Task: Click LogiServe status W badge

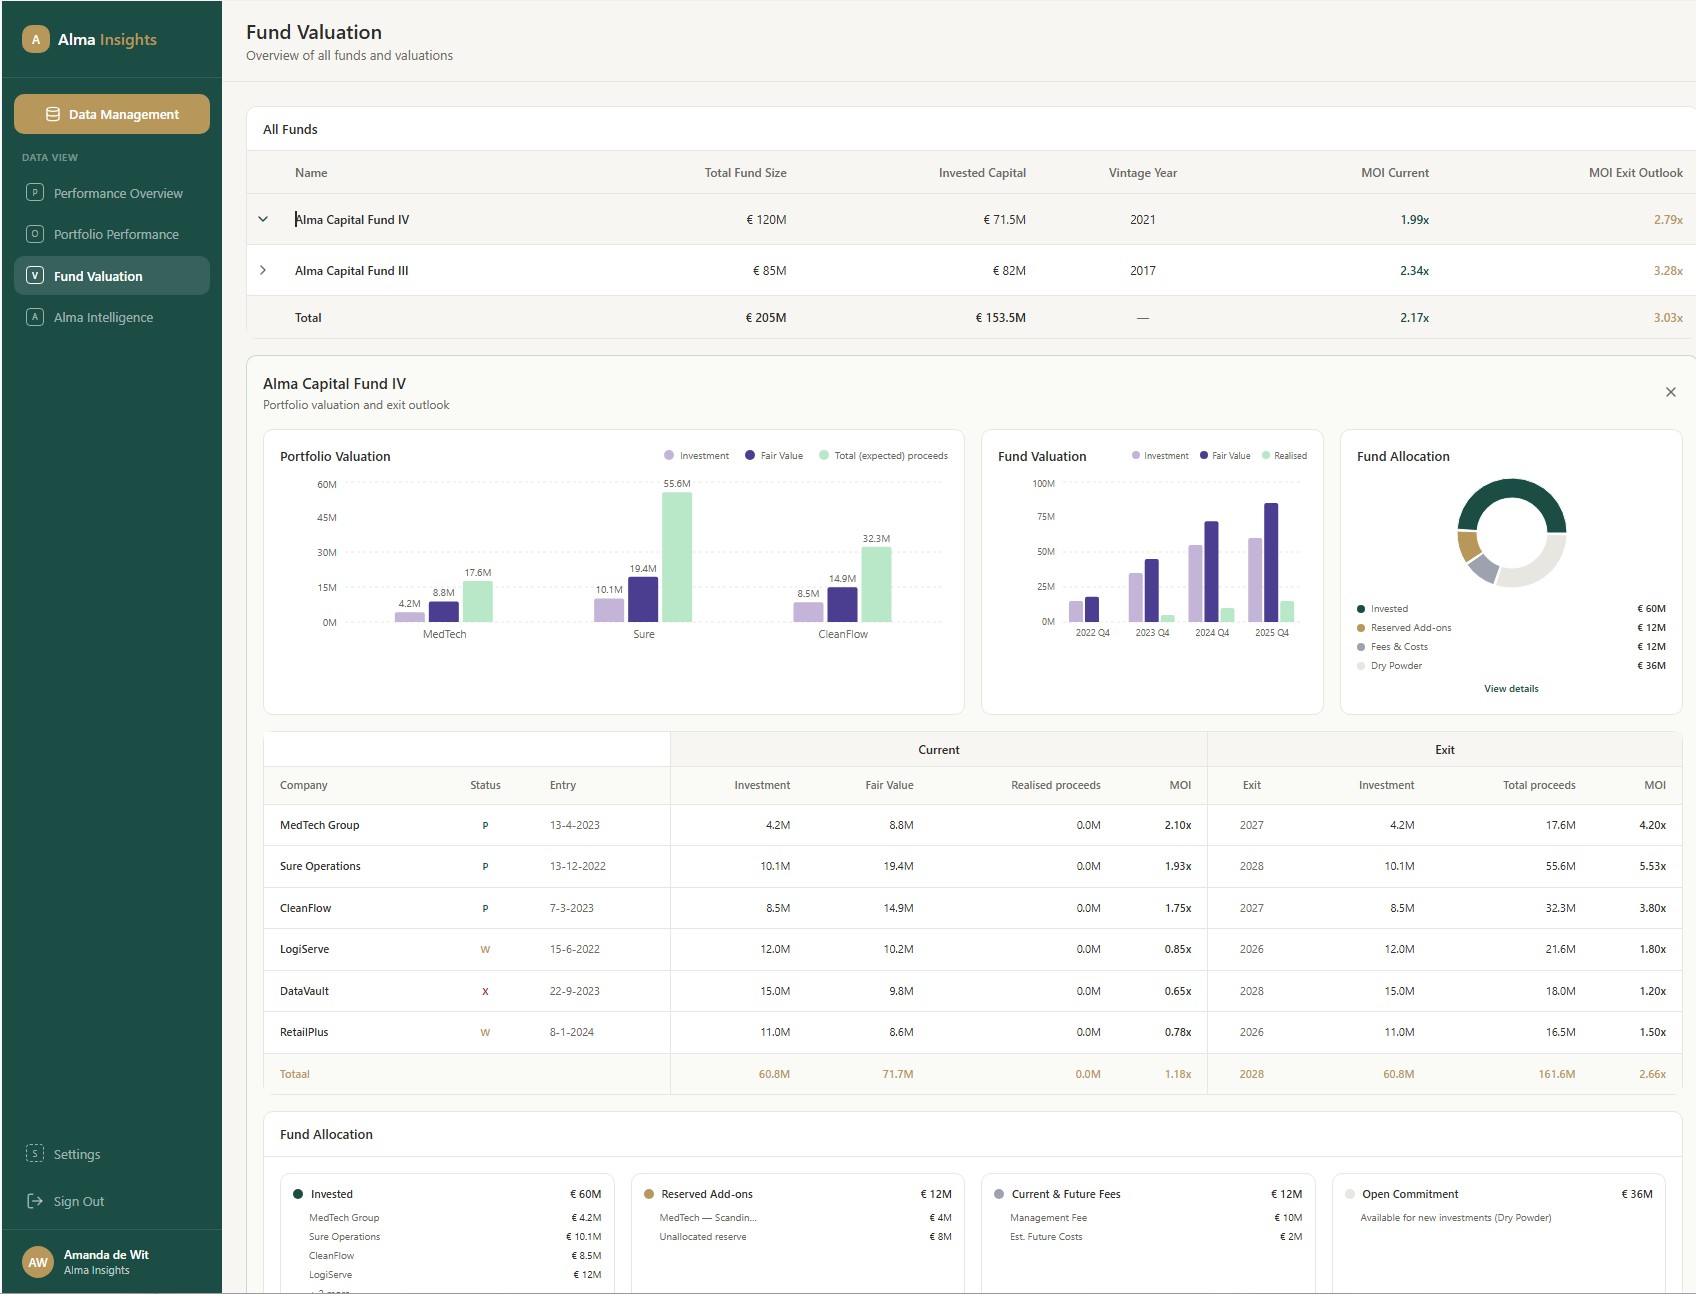Action: (485, 949)
